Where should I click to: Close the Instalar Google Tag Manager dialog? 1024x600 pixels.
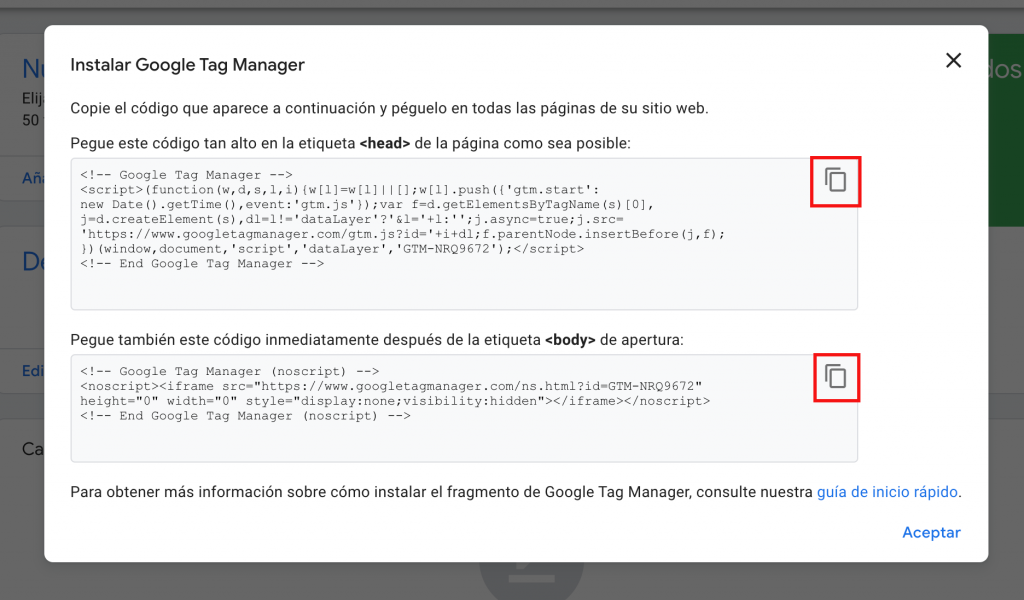pos(953,61)
